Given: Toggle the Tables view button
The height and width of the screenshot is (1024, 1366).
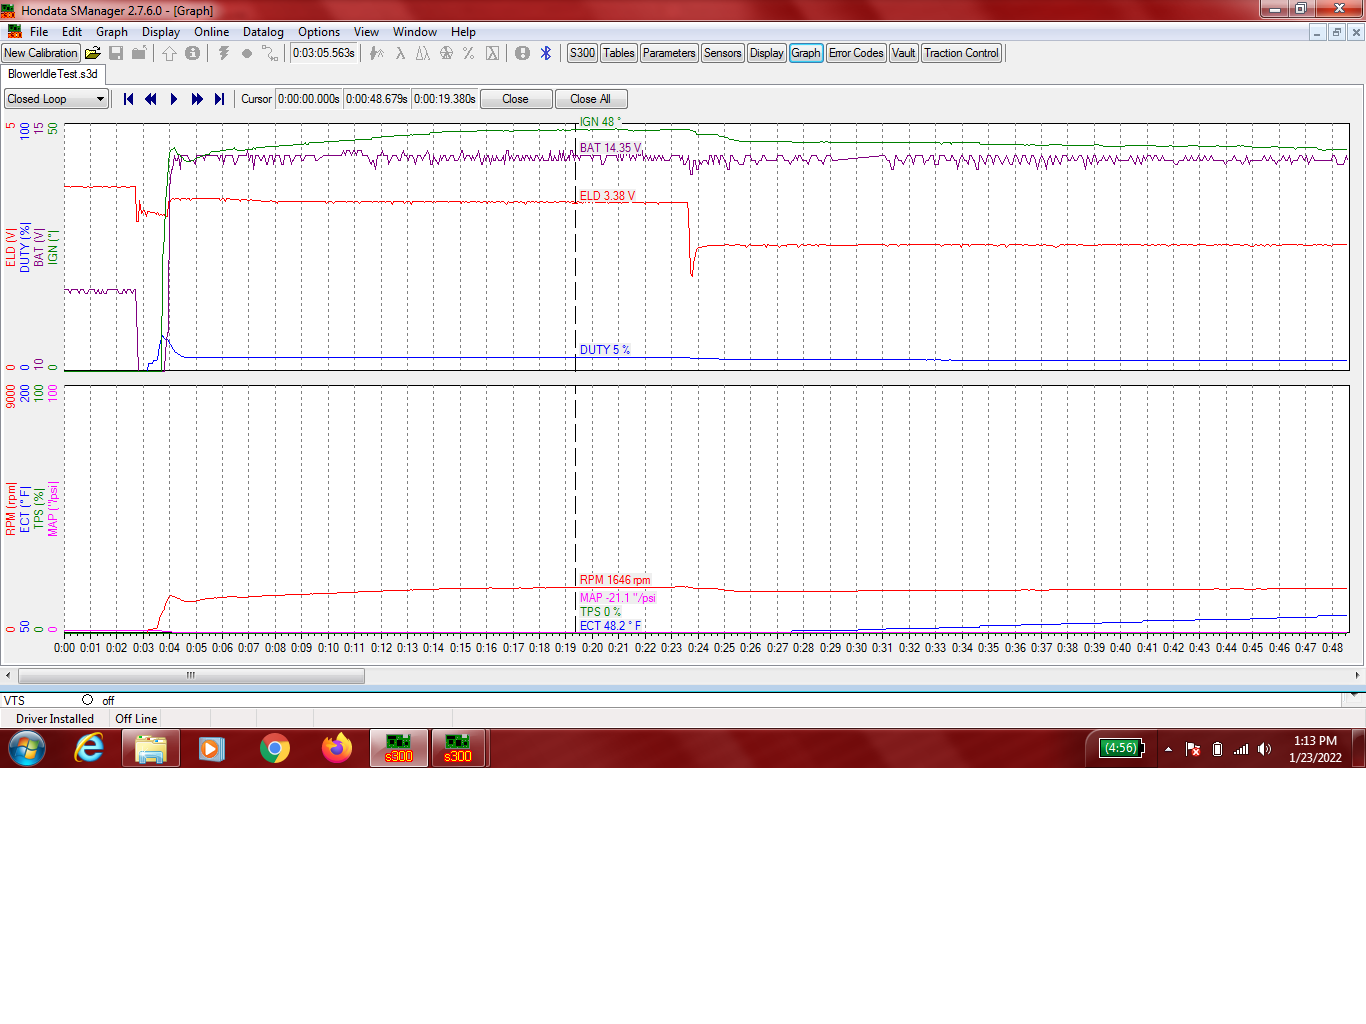Looking at the screenshot, I should click(618, 53).
